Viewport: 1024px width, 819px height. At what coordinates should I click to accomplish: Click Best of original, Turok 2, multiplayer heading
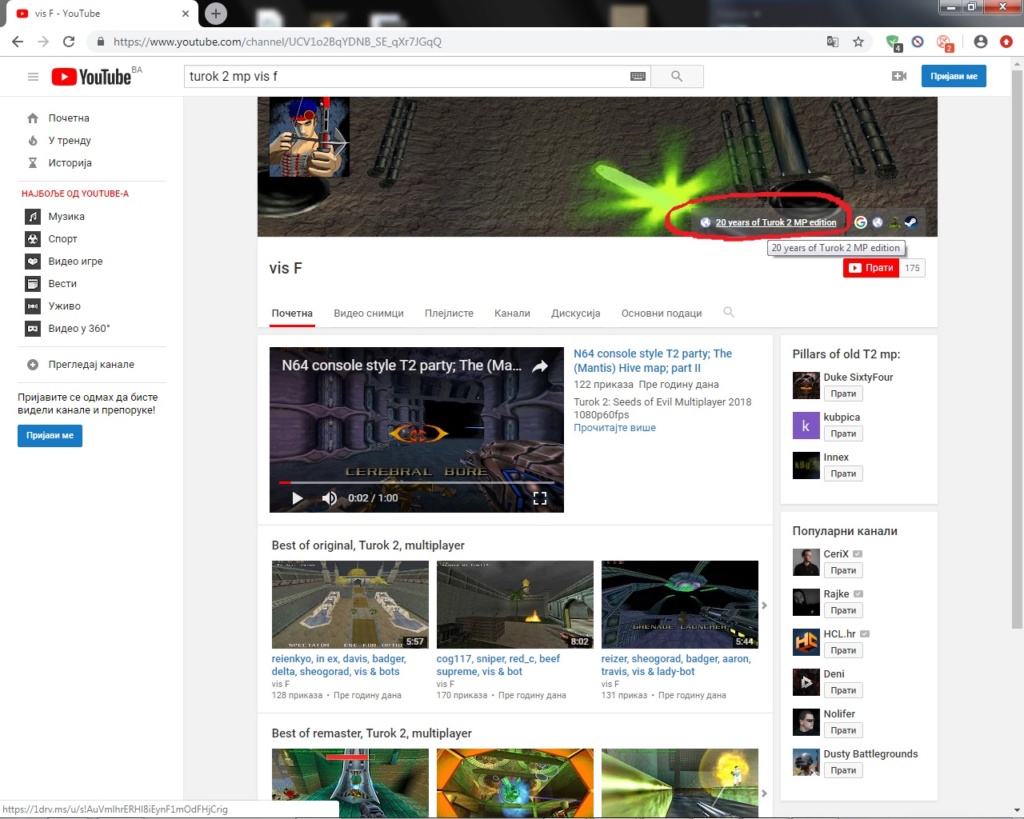tap(368, 545)
